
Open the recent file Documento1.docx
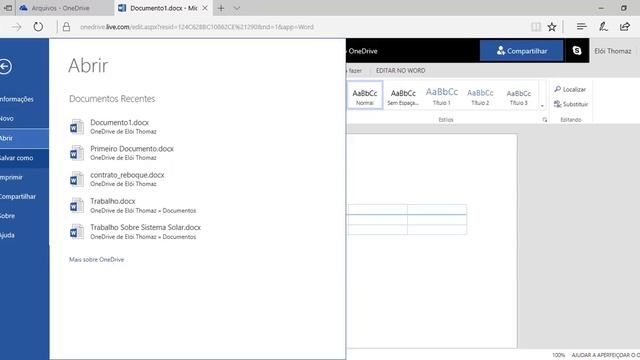[x=120, y=122]
